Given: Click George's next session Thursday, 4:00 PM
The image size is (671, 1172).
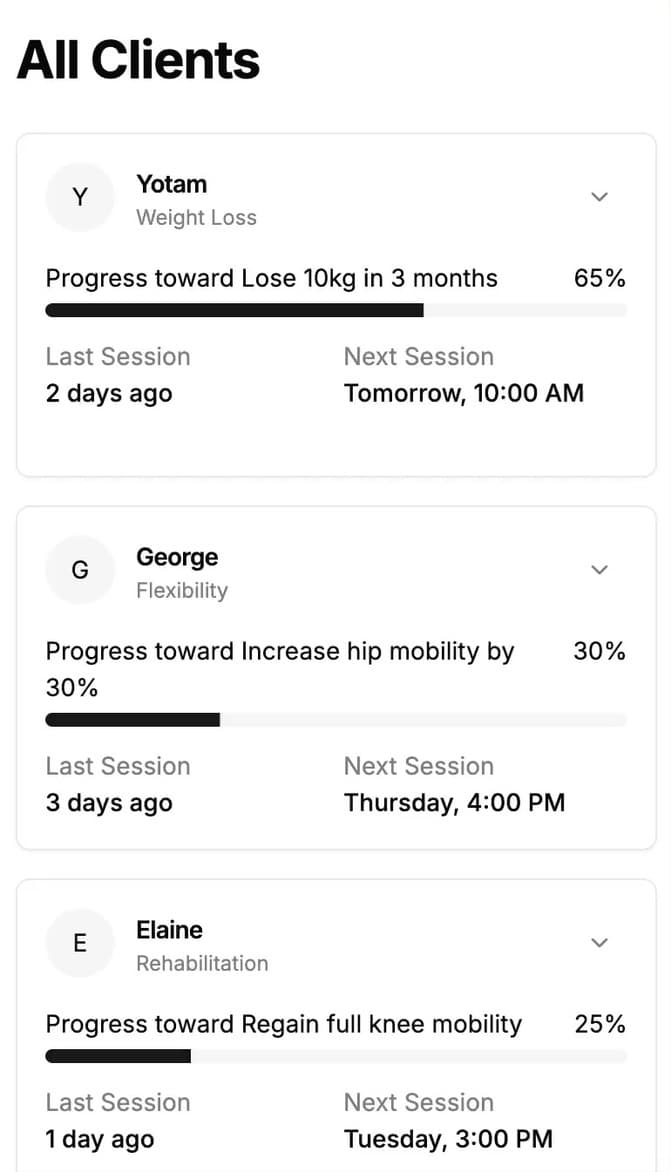Looking at the screenshot, I should click(x=454, y=802).
